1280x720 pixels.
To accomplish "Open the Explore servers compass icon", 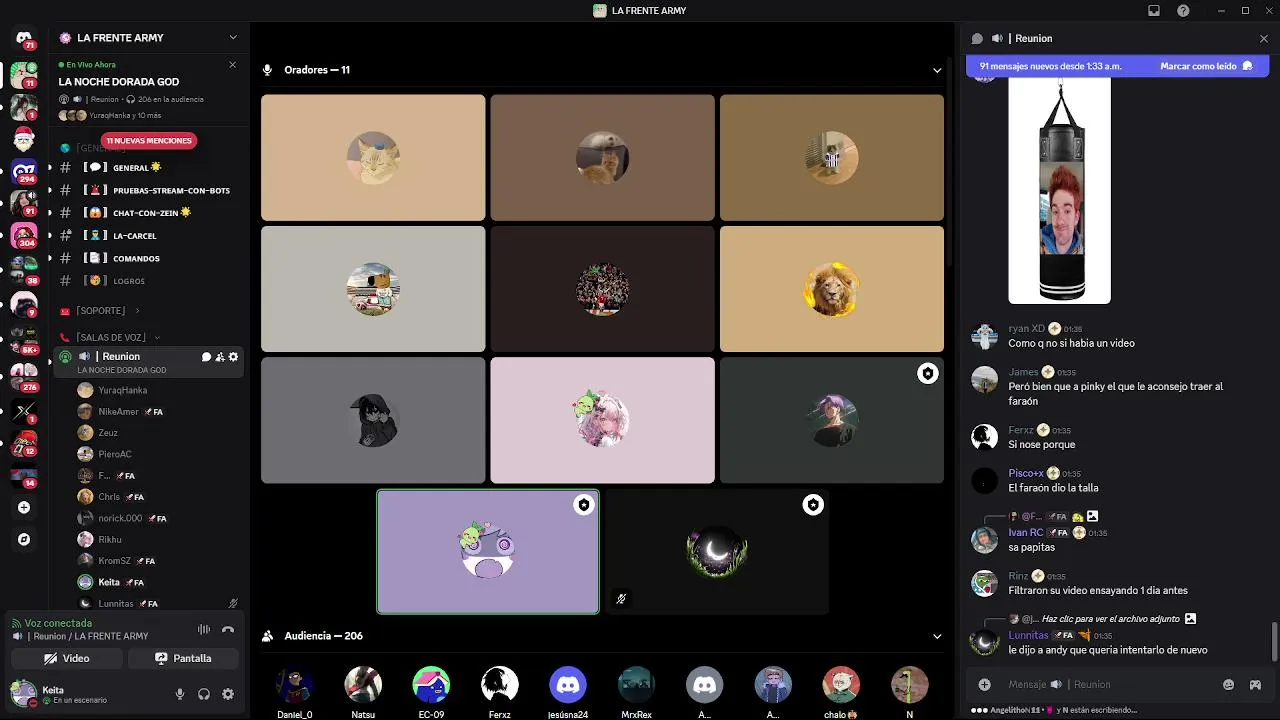I will (24, 539).
